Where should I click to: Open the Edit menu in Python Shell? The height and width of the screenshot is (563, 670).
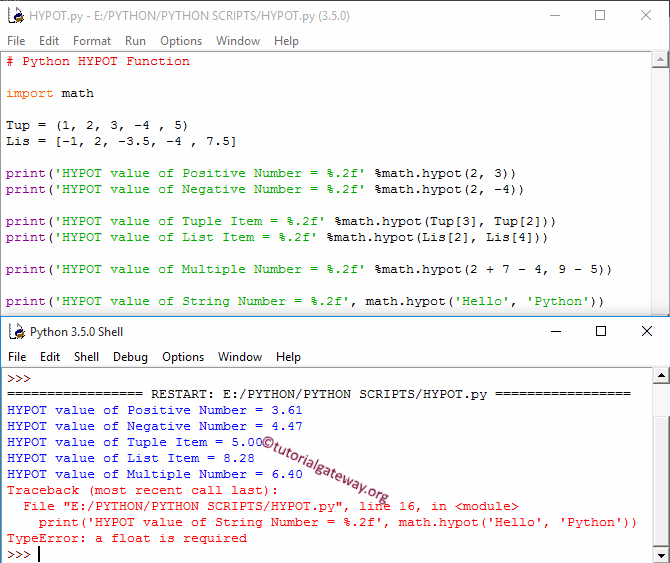50,357
